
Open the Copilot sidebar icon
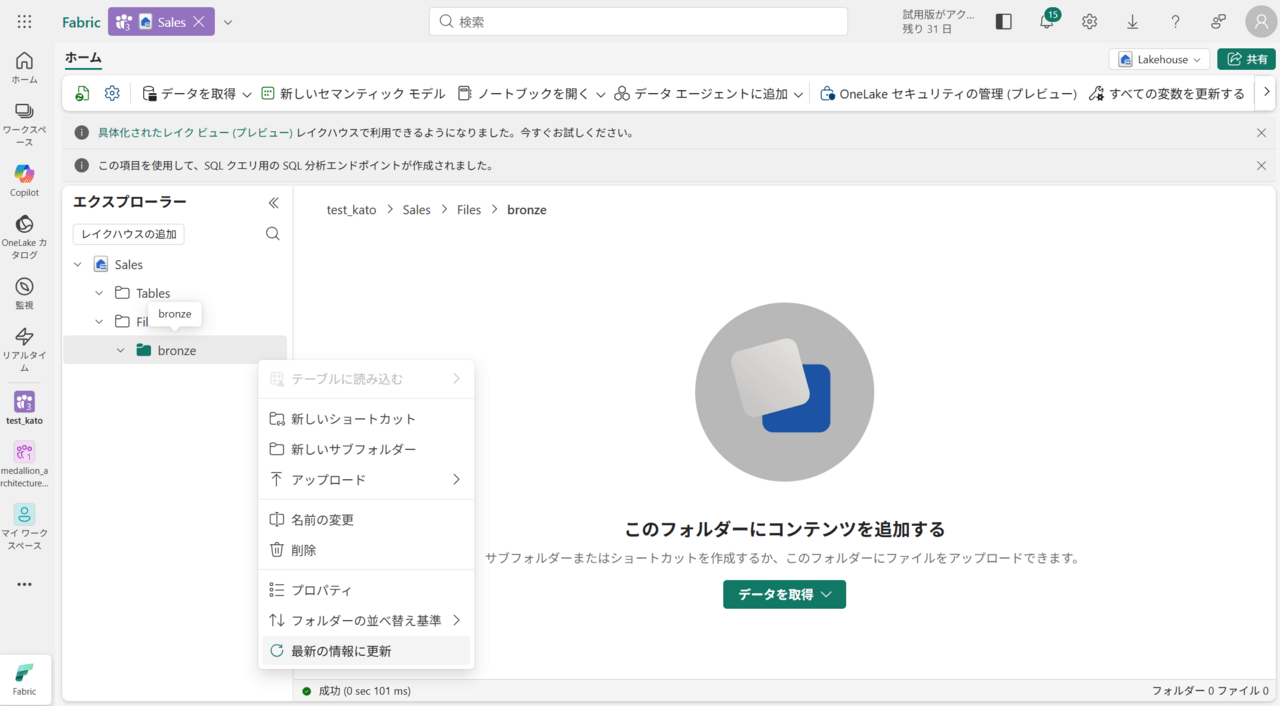tap(24, 175)
